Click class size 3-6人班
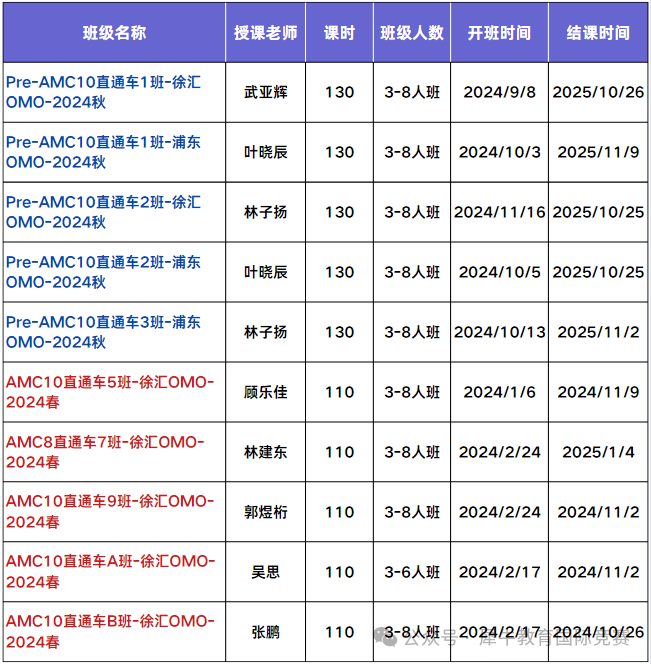Image resolution: width=651 pixels, height=664 pixels. coord(412,573)
